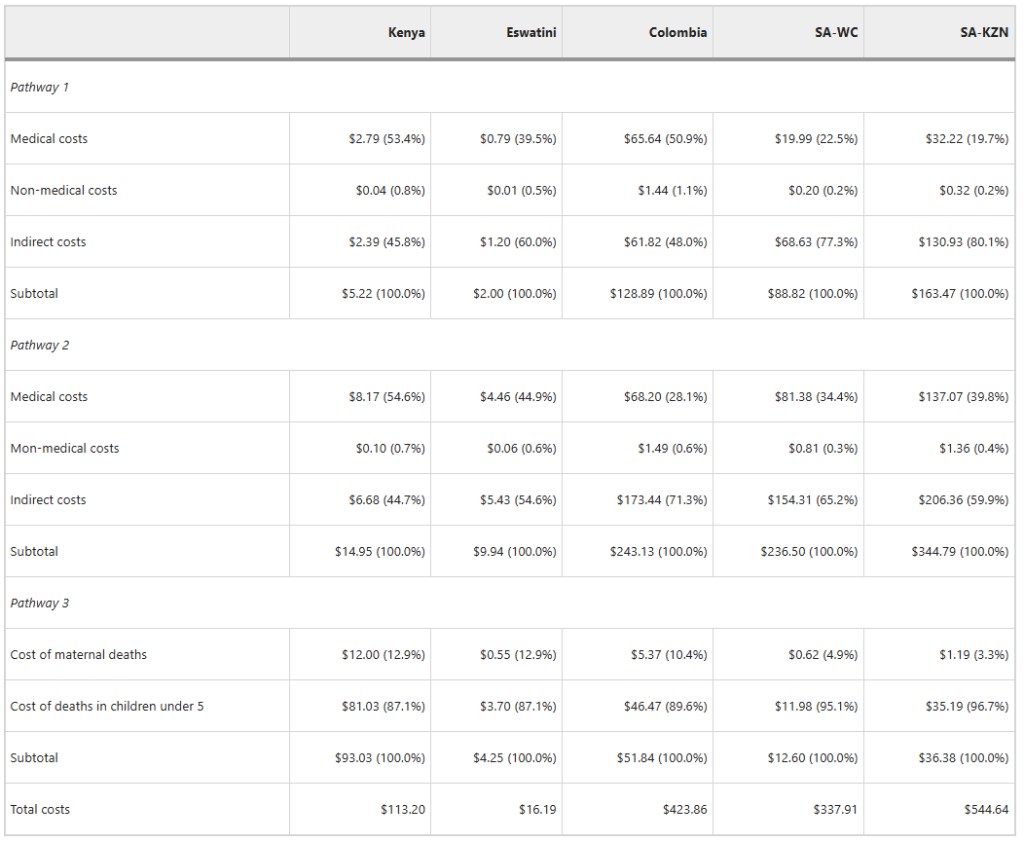The width and height of the screenshot is (1024, 842).
Task: Click the Mon-medical costs row label
Action: [x=65, y=449]
